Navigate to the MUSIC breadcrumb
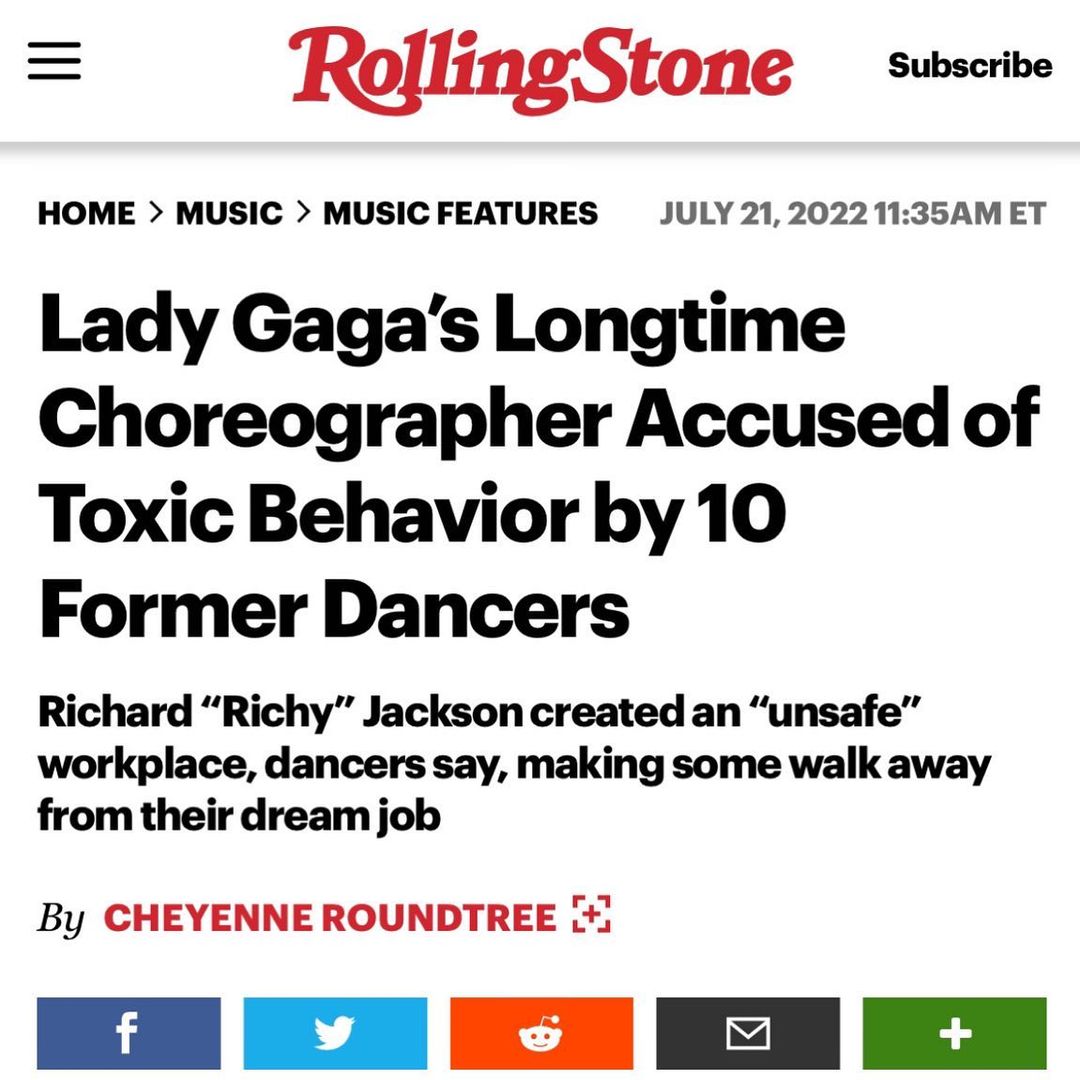Viewport: 1080px width, 1080px height. coord(229,213)
